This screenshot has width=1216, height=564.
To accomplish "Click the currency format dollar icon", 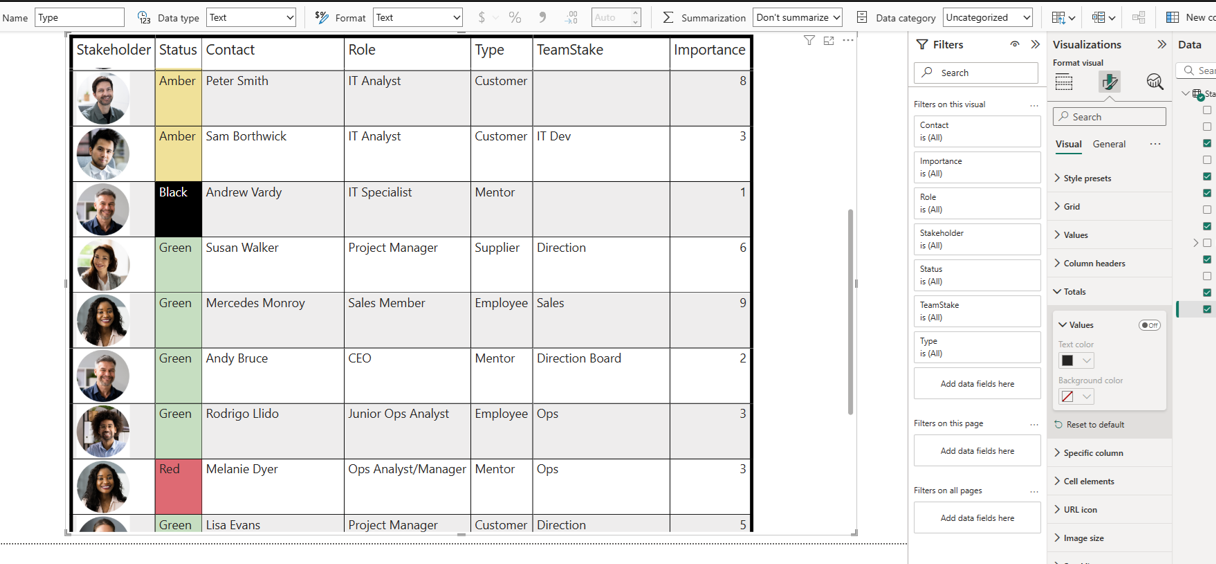I will (482, 17).
